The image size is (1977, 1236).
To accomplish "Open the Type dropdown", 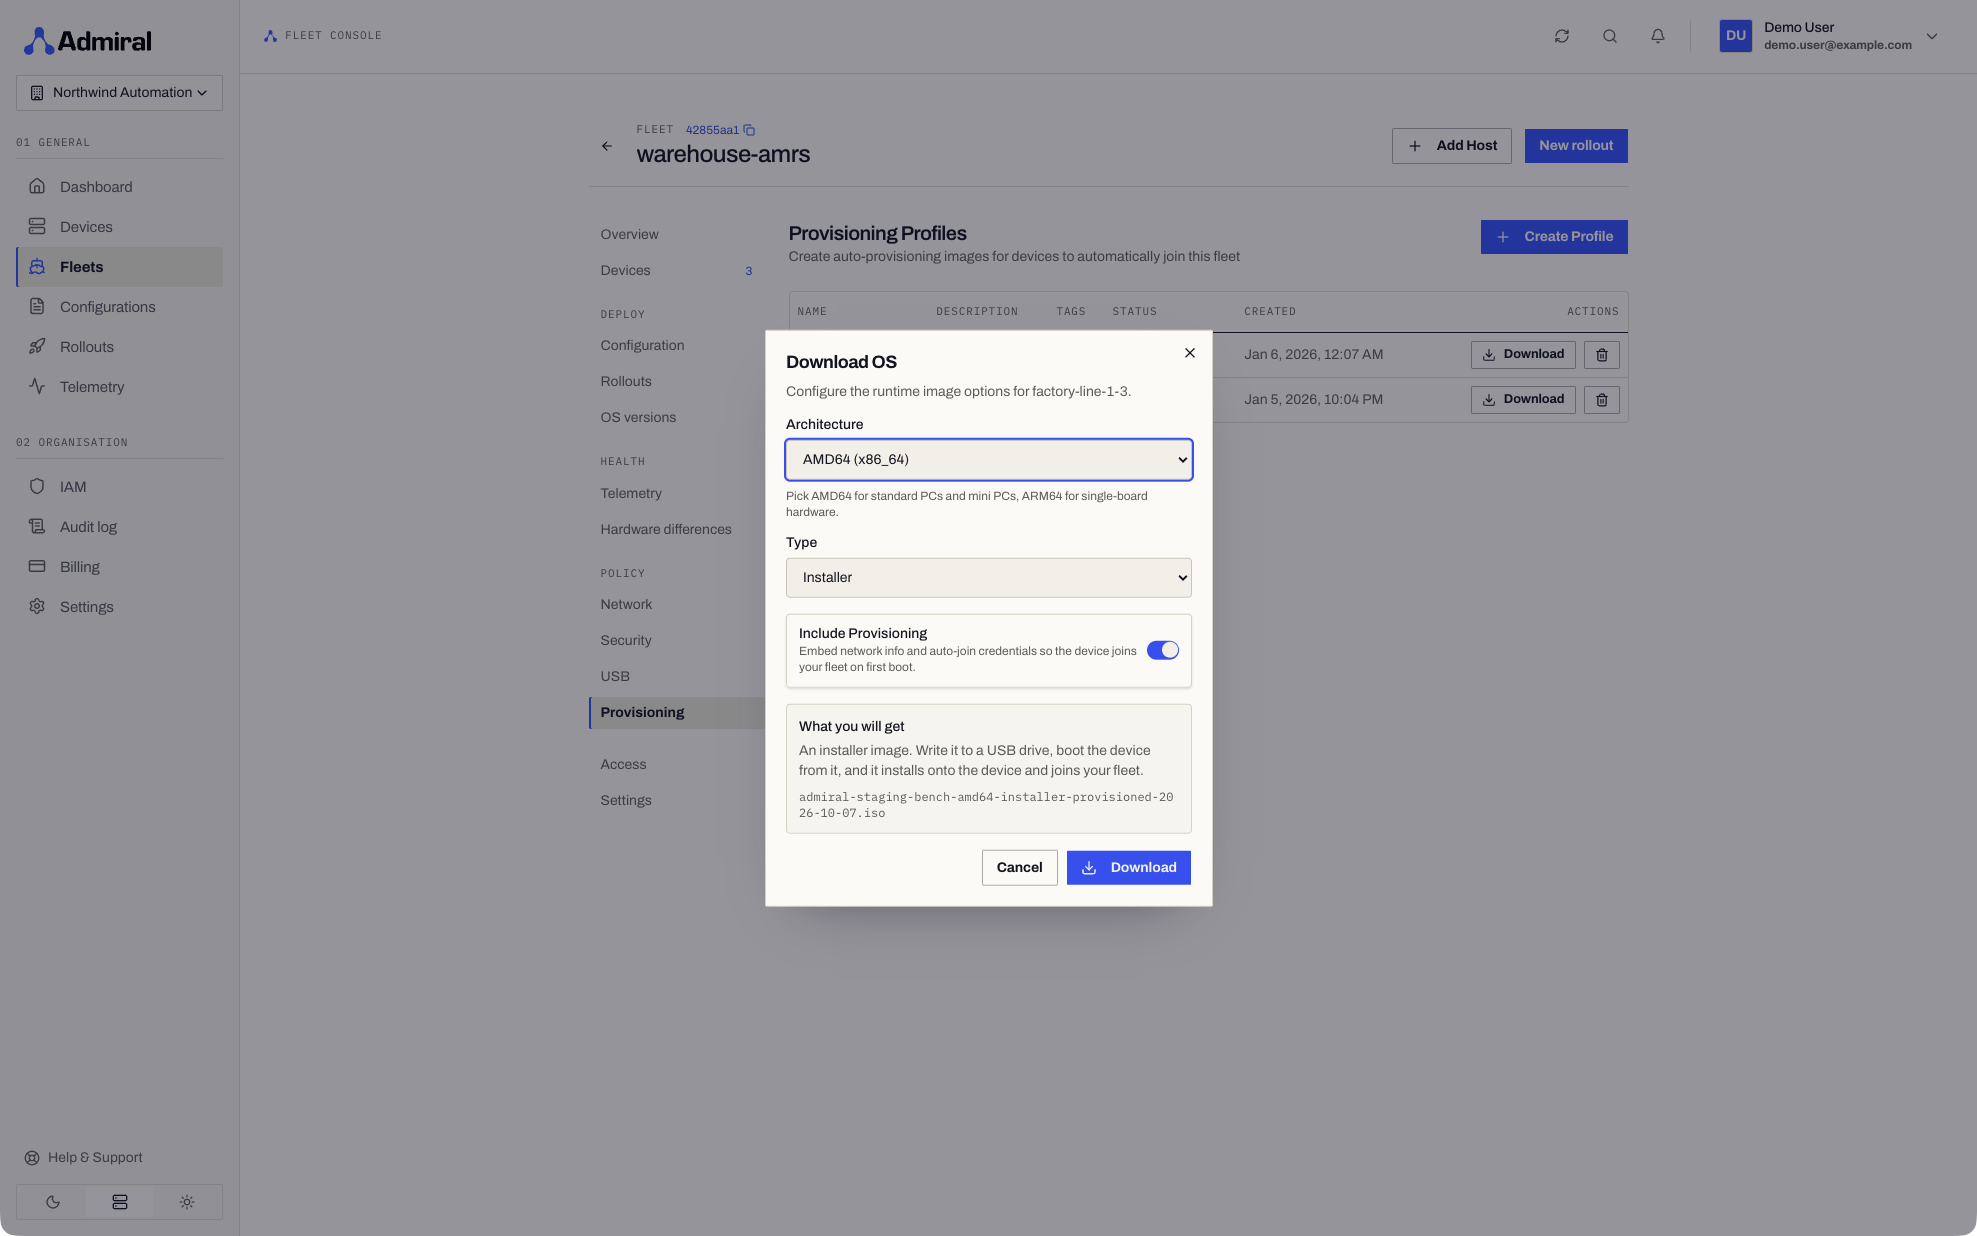I will [x=989, y=578].
